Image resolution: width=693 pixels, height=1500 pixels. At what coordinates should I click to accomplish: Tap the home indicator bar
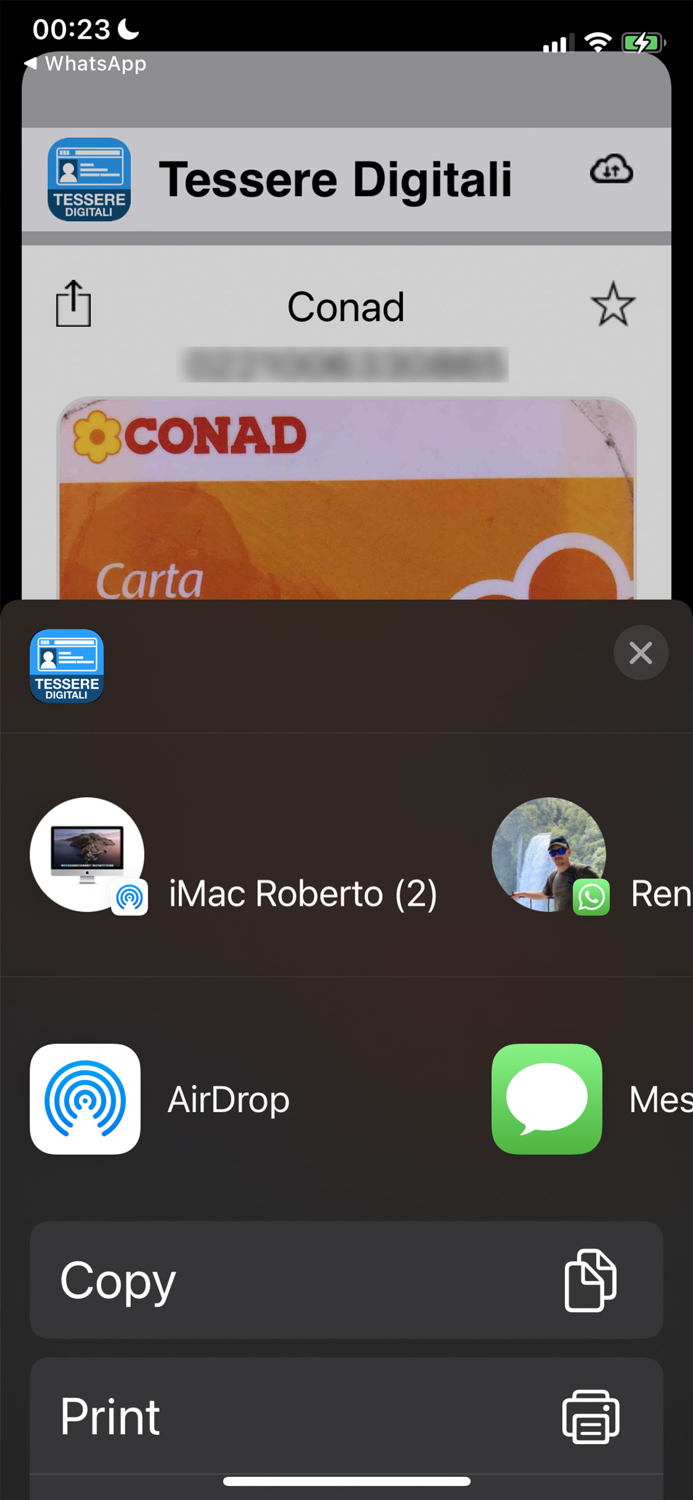click(x=346, y=1481)
